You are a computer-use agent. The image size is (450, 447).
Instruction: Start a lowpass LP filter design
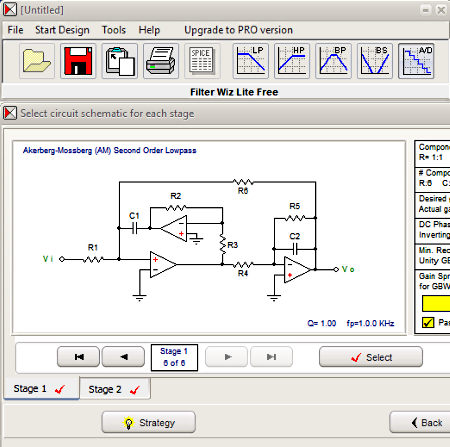(x=251, y=61)
